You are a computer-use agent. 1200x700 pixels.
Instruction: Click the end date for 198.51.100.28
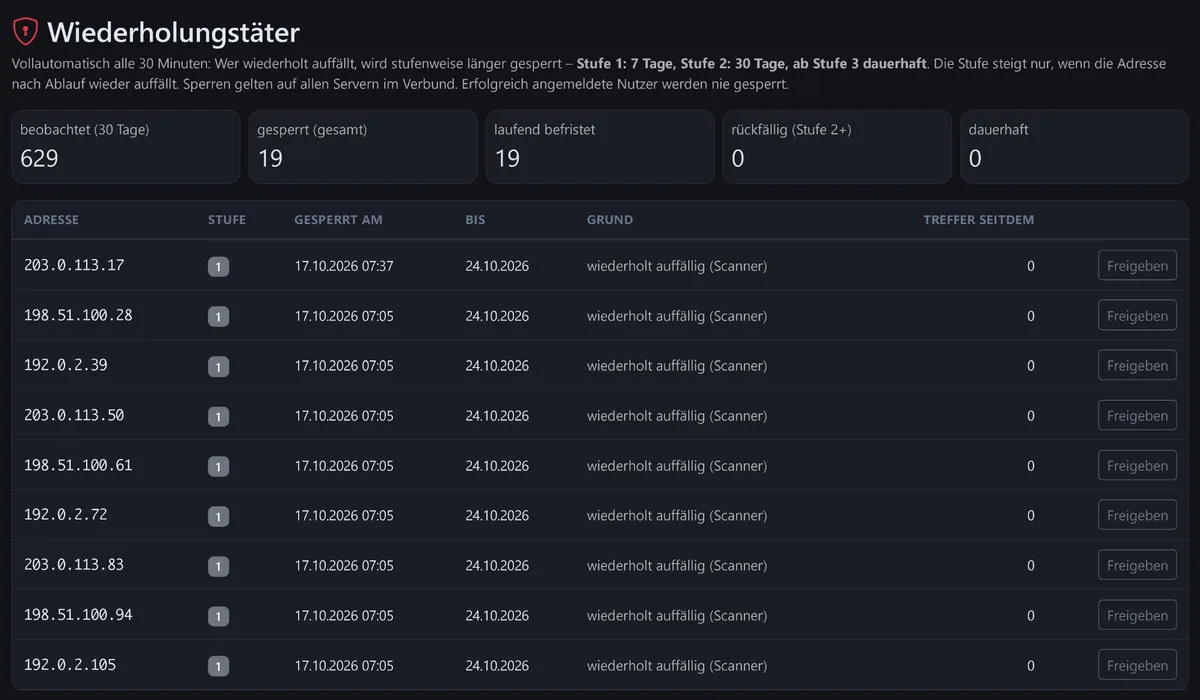497,316
